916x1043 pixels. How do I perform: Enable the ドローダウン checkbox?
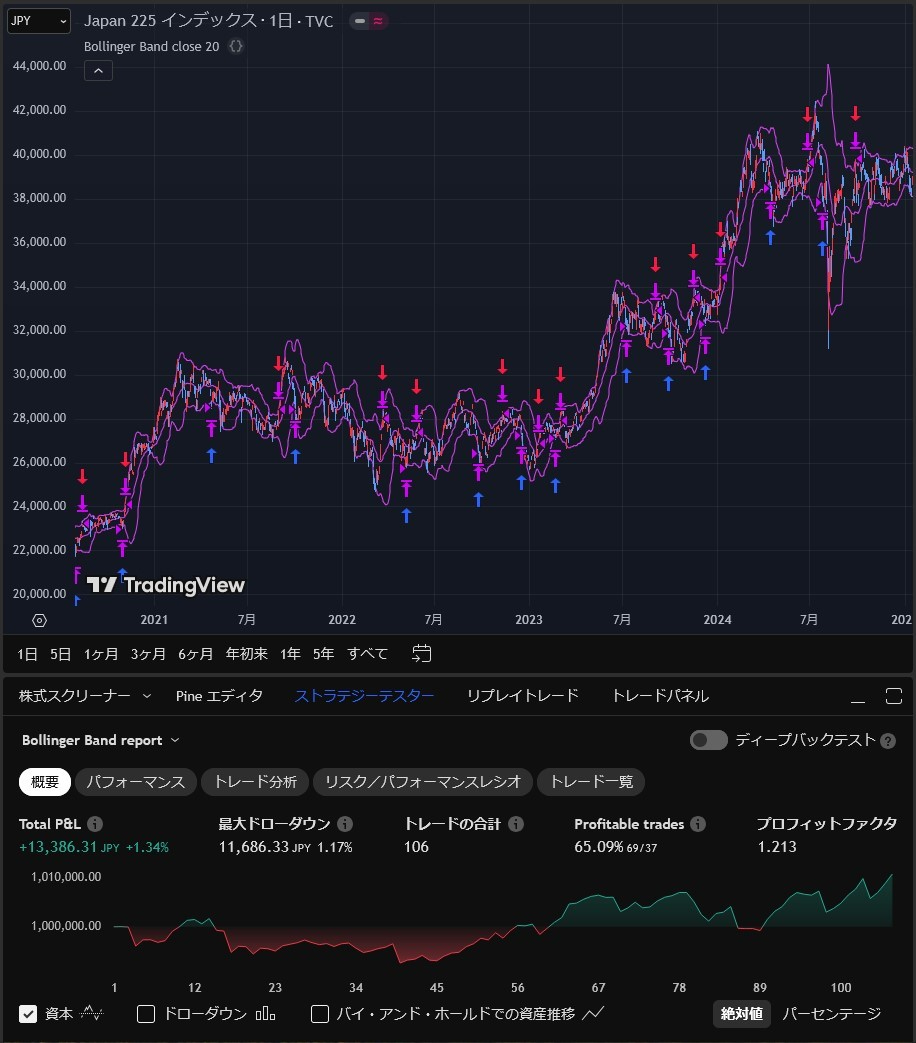tap(145, 1014)
